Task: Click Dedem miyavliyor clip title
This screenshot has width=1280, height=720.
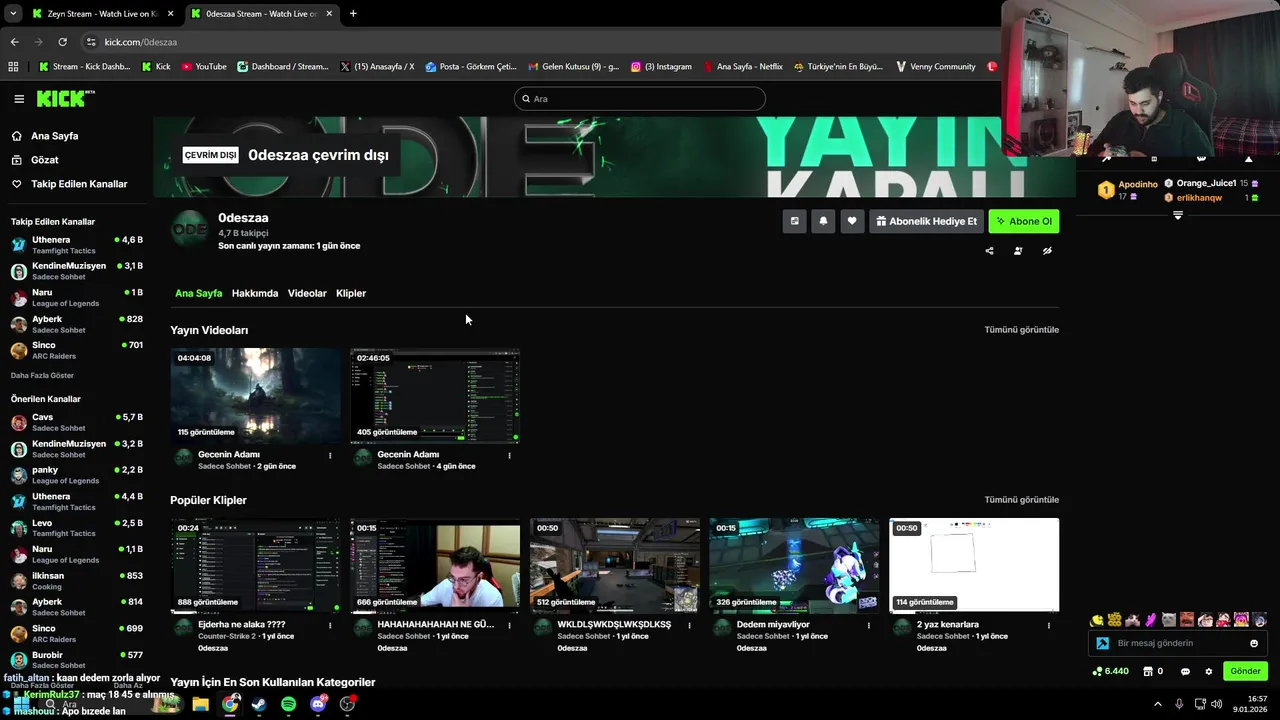Action: (x=773, y=624)
